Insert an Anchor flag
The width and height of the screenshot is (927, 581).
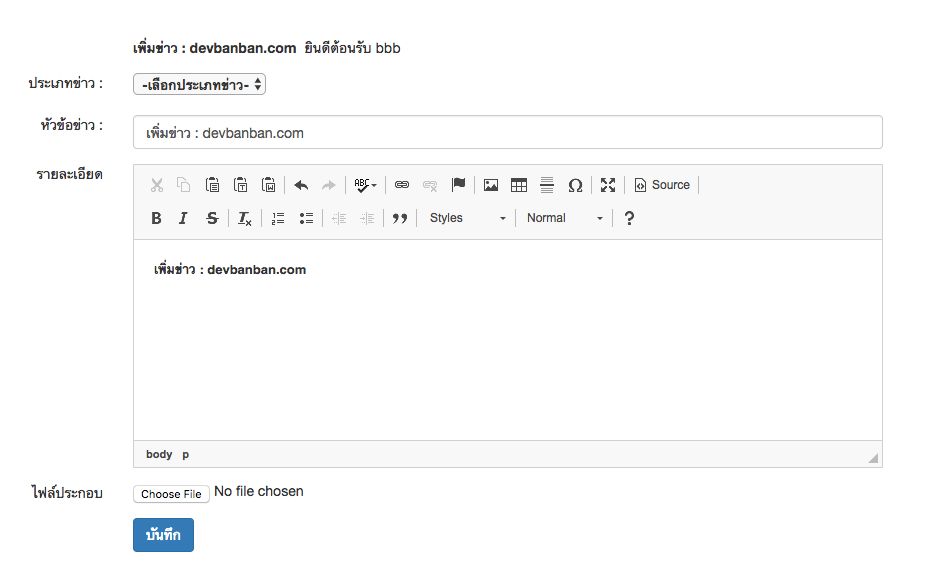pos(458,185)
